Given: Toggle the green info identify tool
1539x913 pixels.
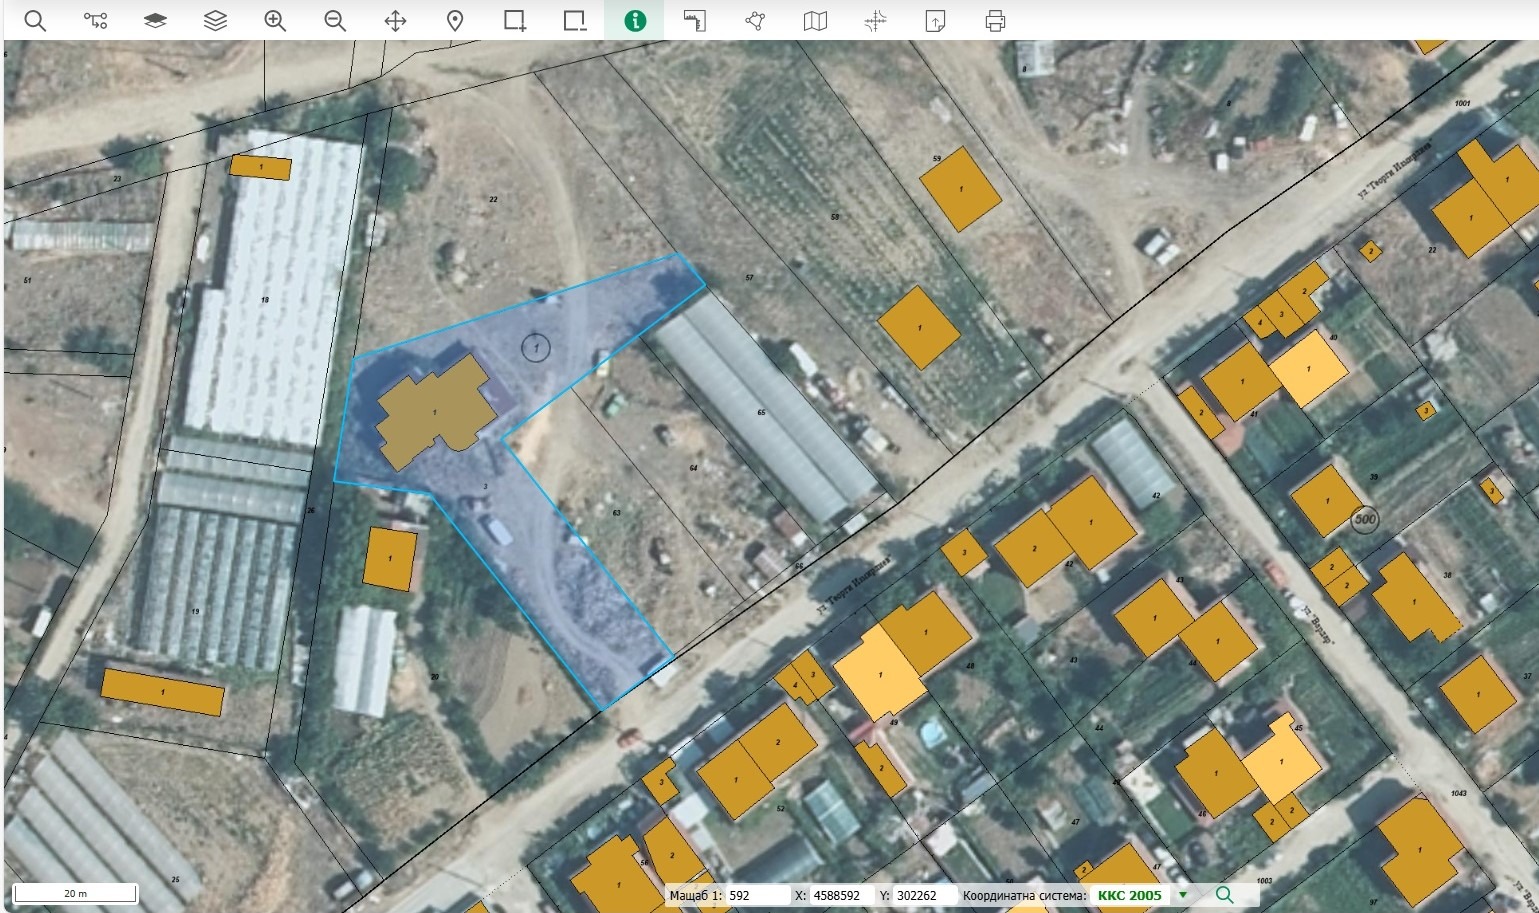Looking at the screenshot, I should pos(635,21).
